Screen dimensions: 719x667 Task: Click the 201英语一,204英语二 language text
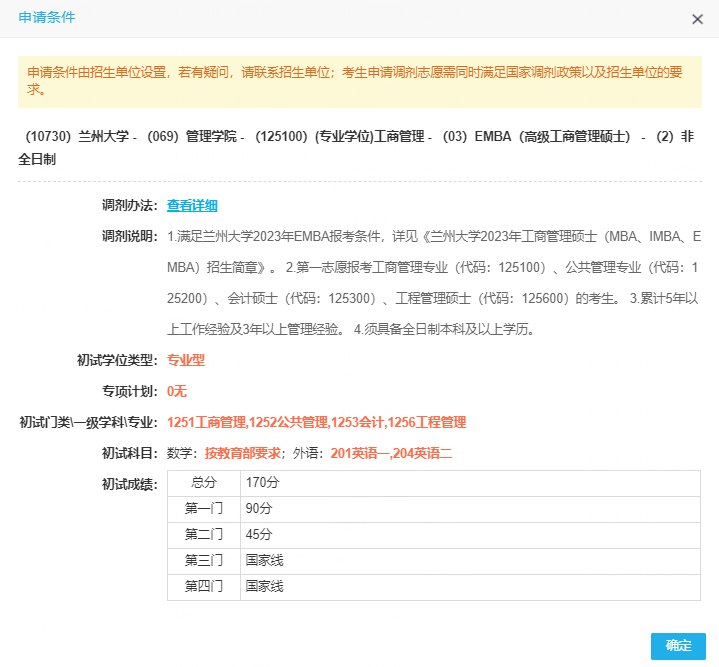point(391,453)
